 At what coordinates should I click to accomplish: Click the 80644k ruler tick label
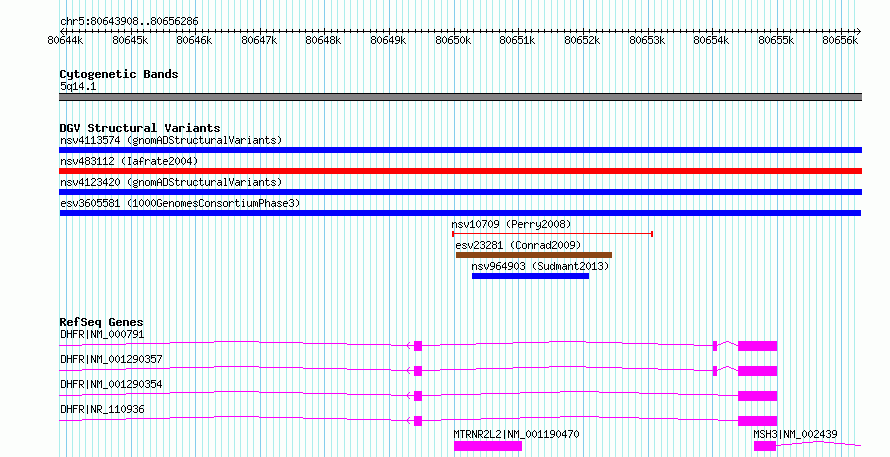(66, 40)
